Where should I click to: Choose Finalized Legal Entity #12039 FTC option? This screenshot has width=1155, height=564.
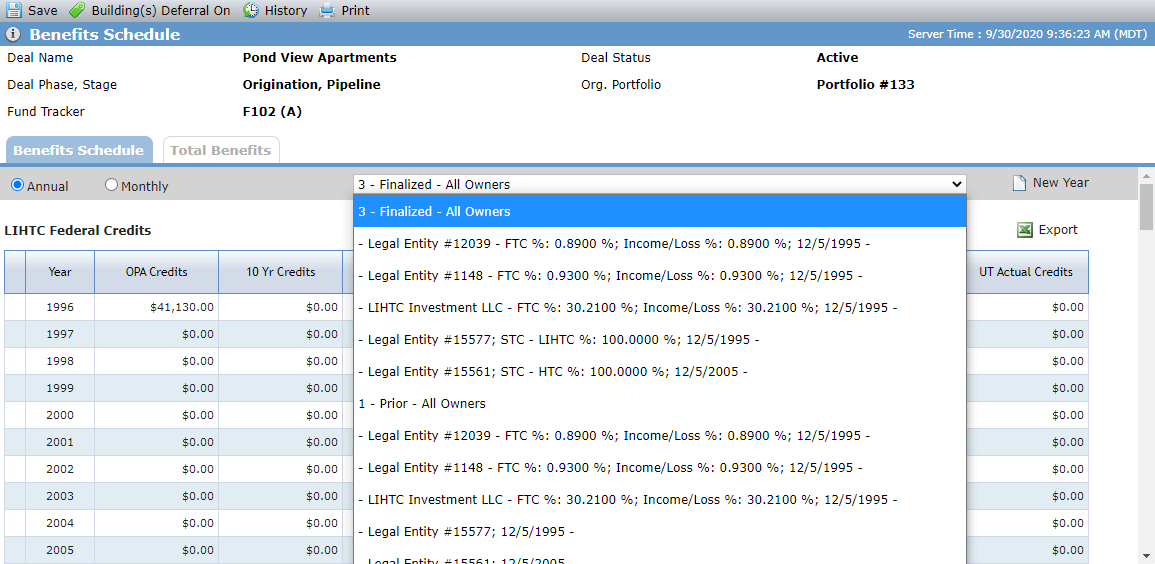[x=660, y=243]
